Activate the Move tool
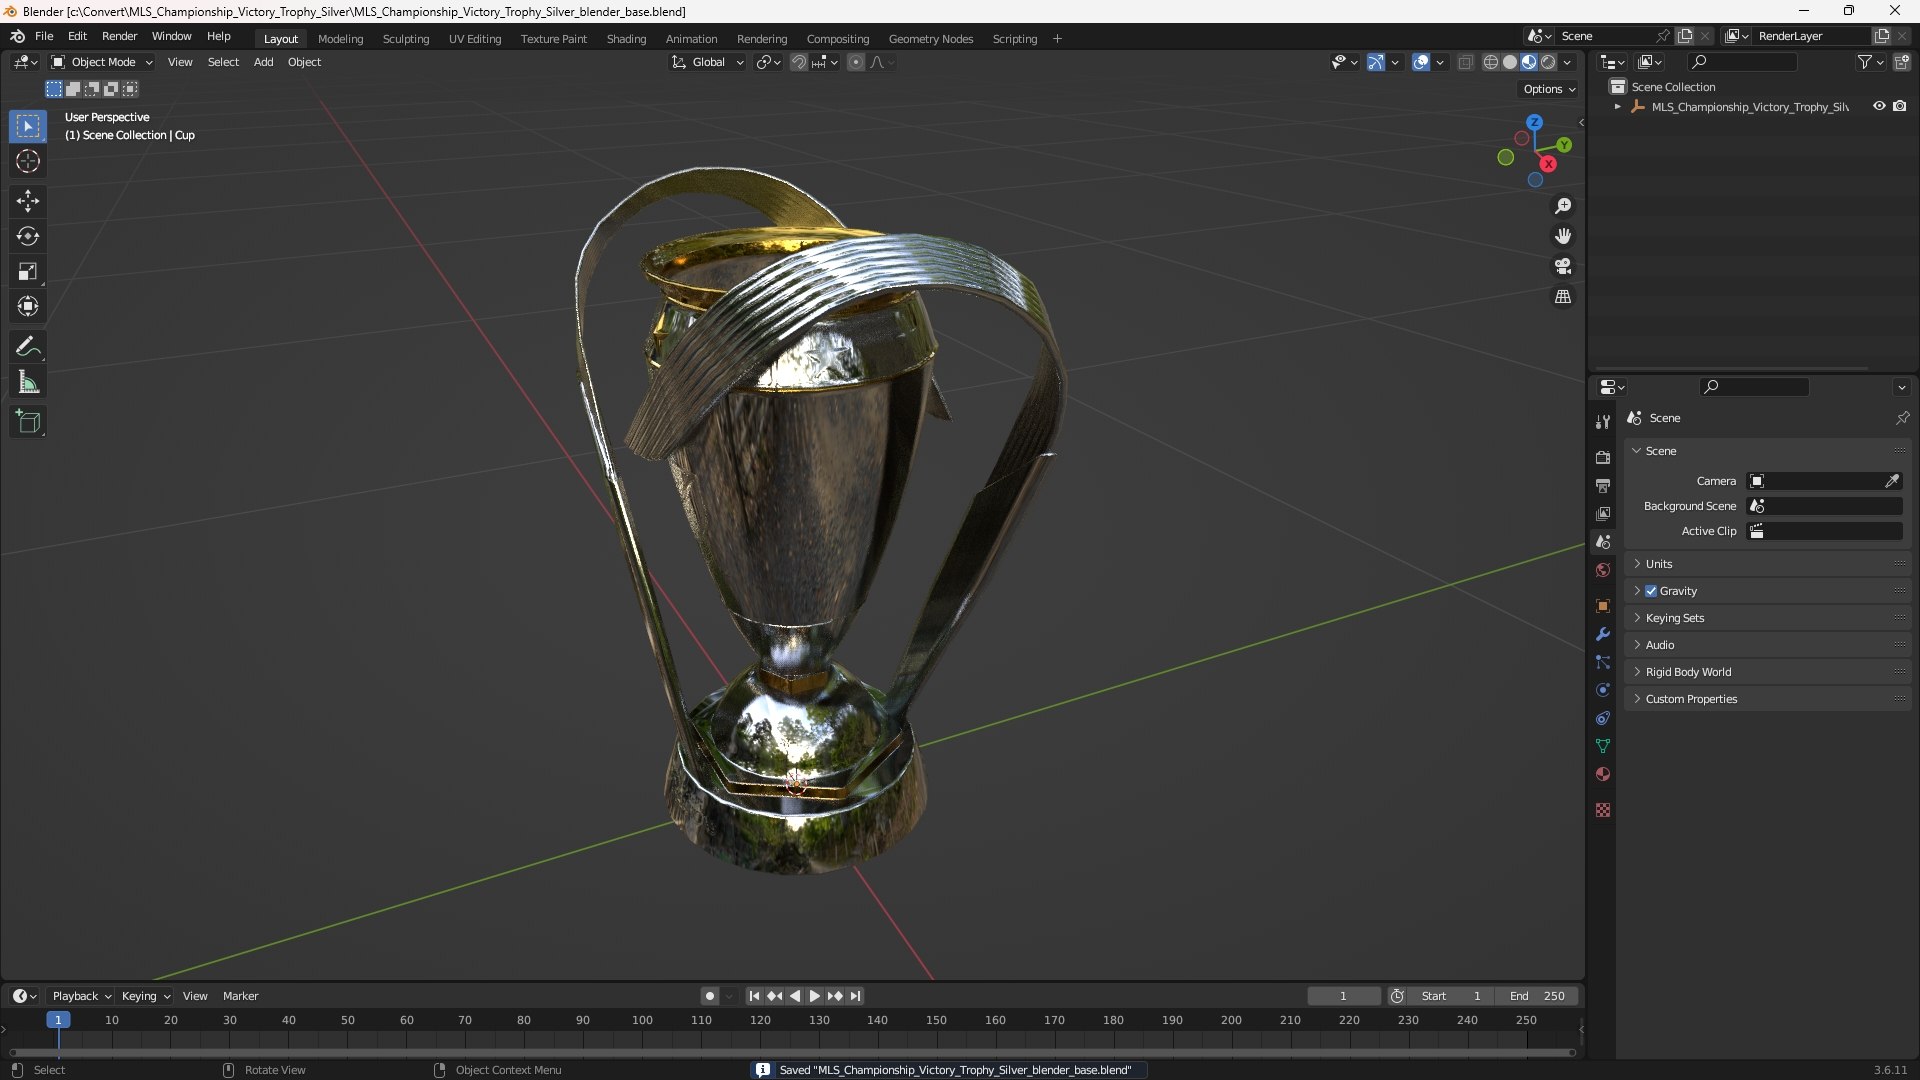 (x=28, y=201)
